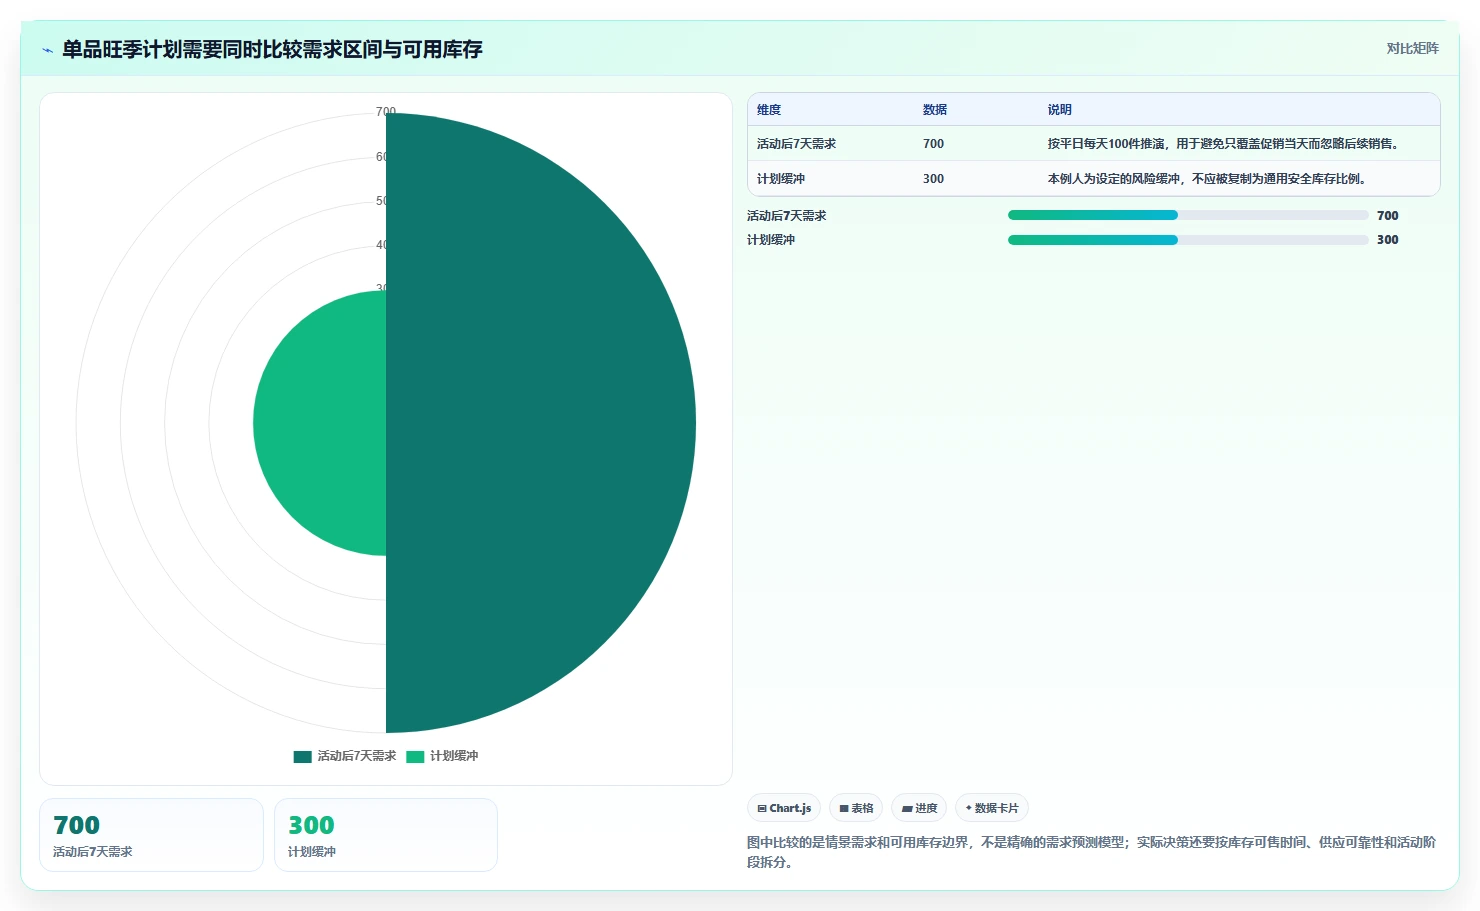Click the 700 cell in the table
Image resolution: width=1480 pixels, height=911 pixels.
pyautogui.click(x=933, y=144)
